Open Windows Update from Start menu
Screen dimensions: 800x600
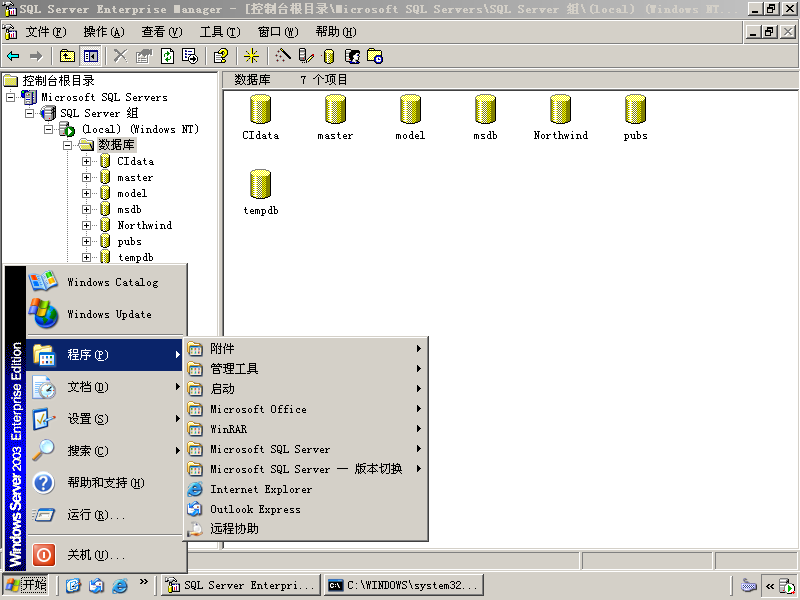[x=106, y=314]
